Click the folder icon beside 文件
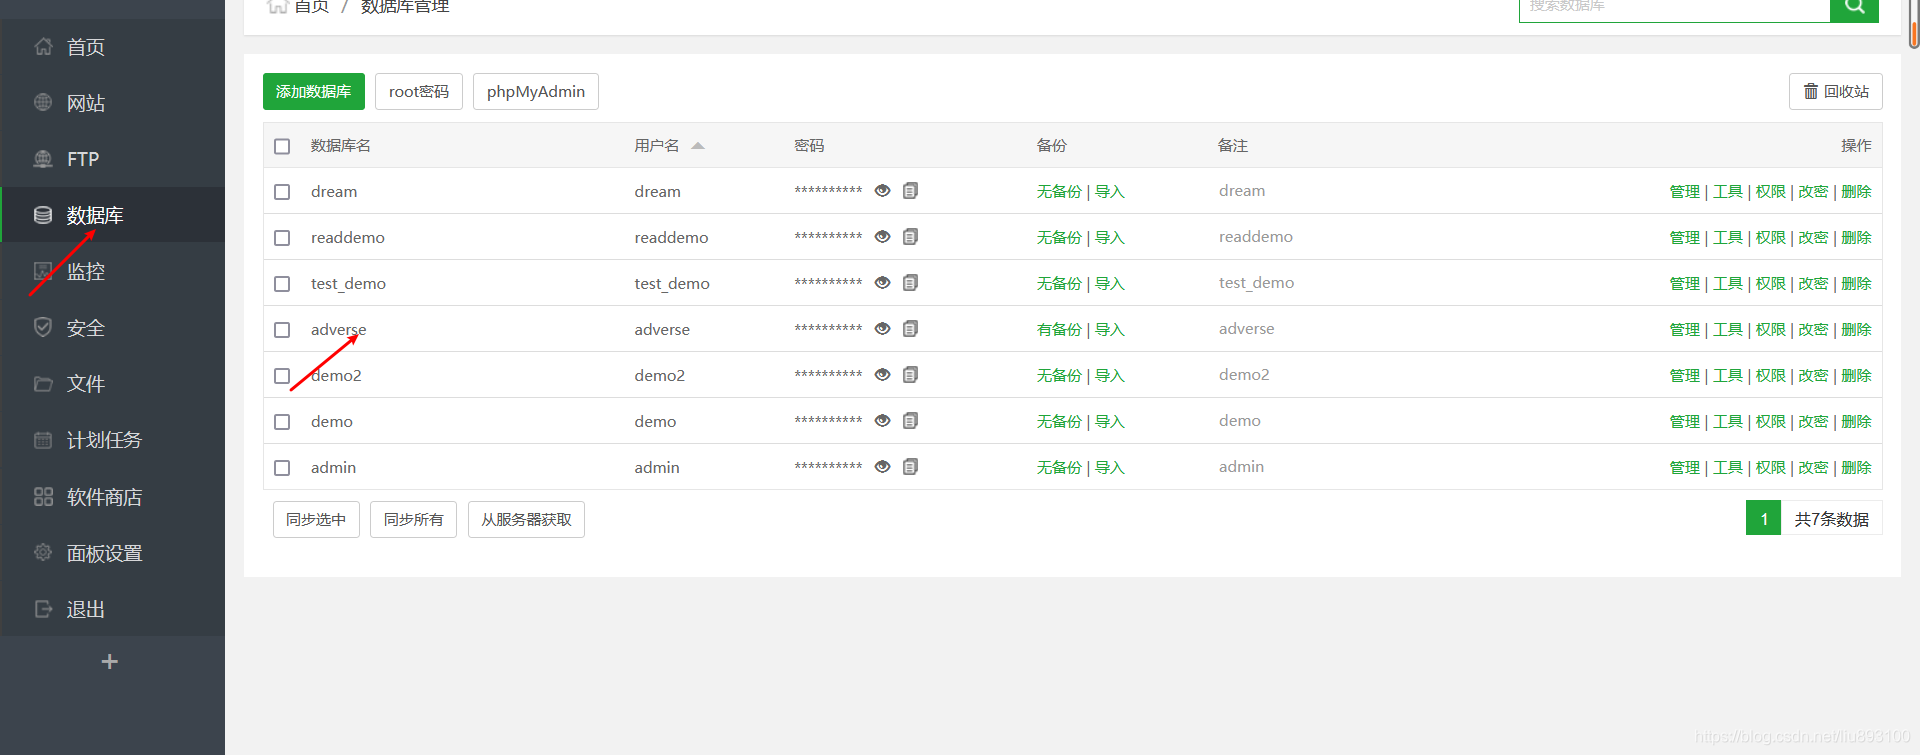Viewport: 1920px width, 755px height. (x=43, y=384)
